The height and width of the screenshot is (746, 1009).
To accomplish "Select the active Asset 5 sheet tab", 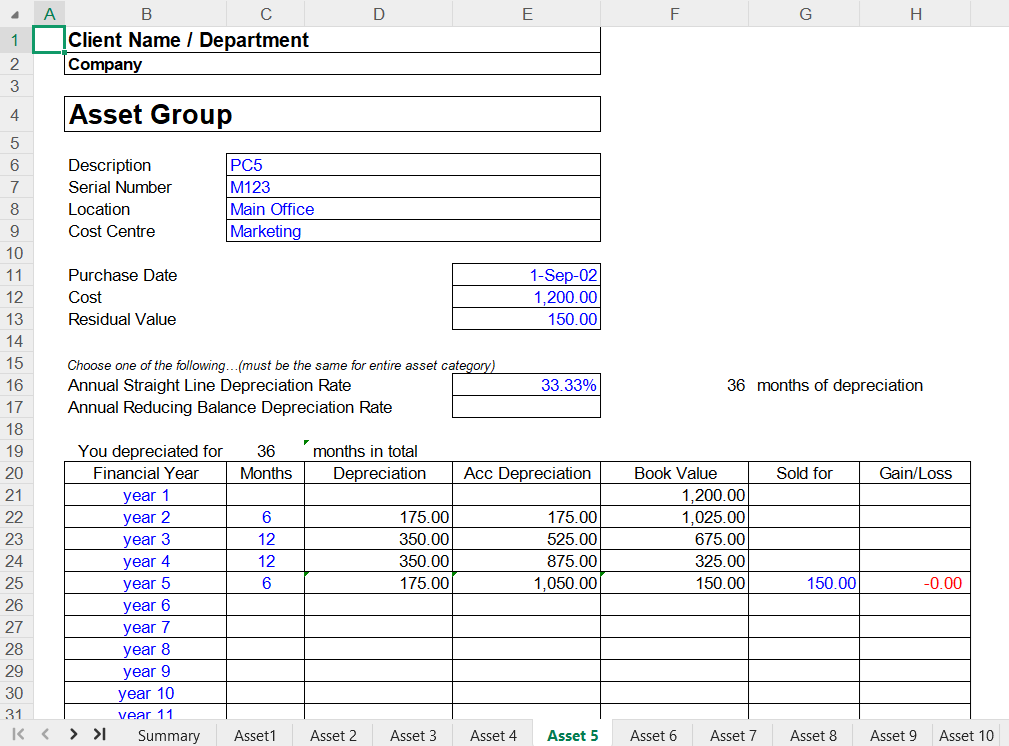I will tap(573, 735).
